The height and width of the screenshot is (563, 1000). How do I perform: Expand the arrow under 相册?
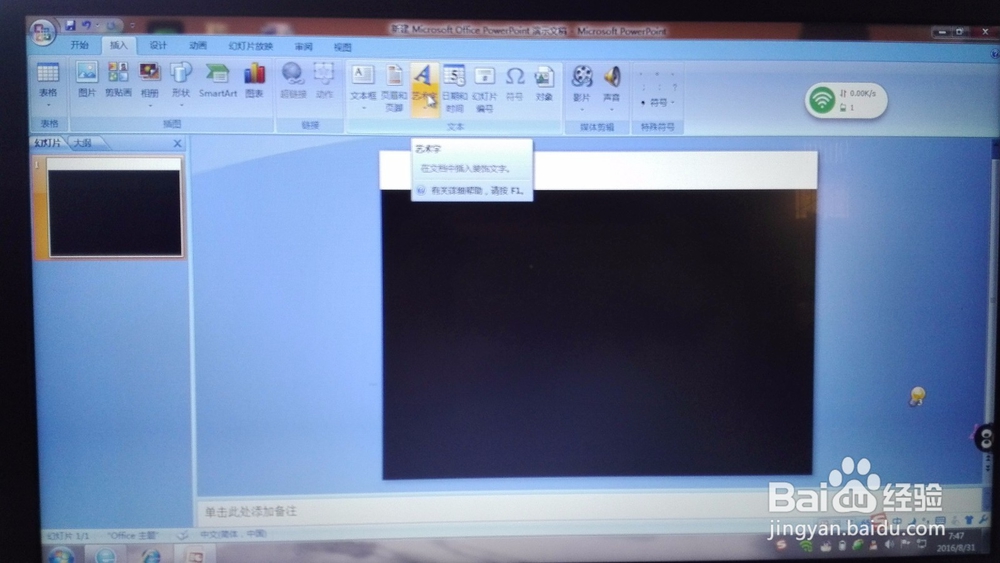[150, 105]
